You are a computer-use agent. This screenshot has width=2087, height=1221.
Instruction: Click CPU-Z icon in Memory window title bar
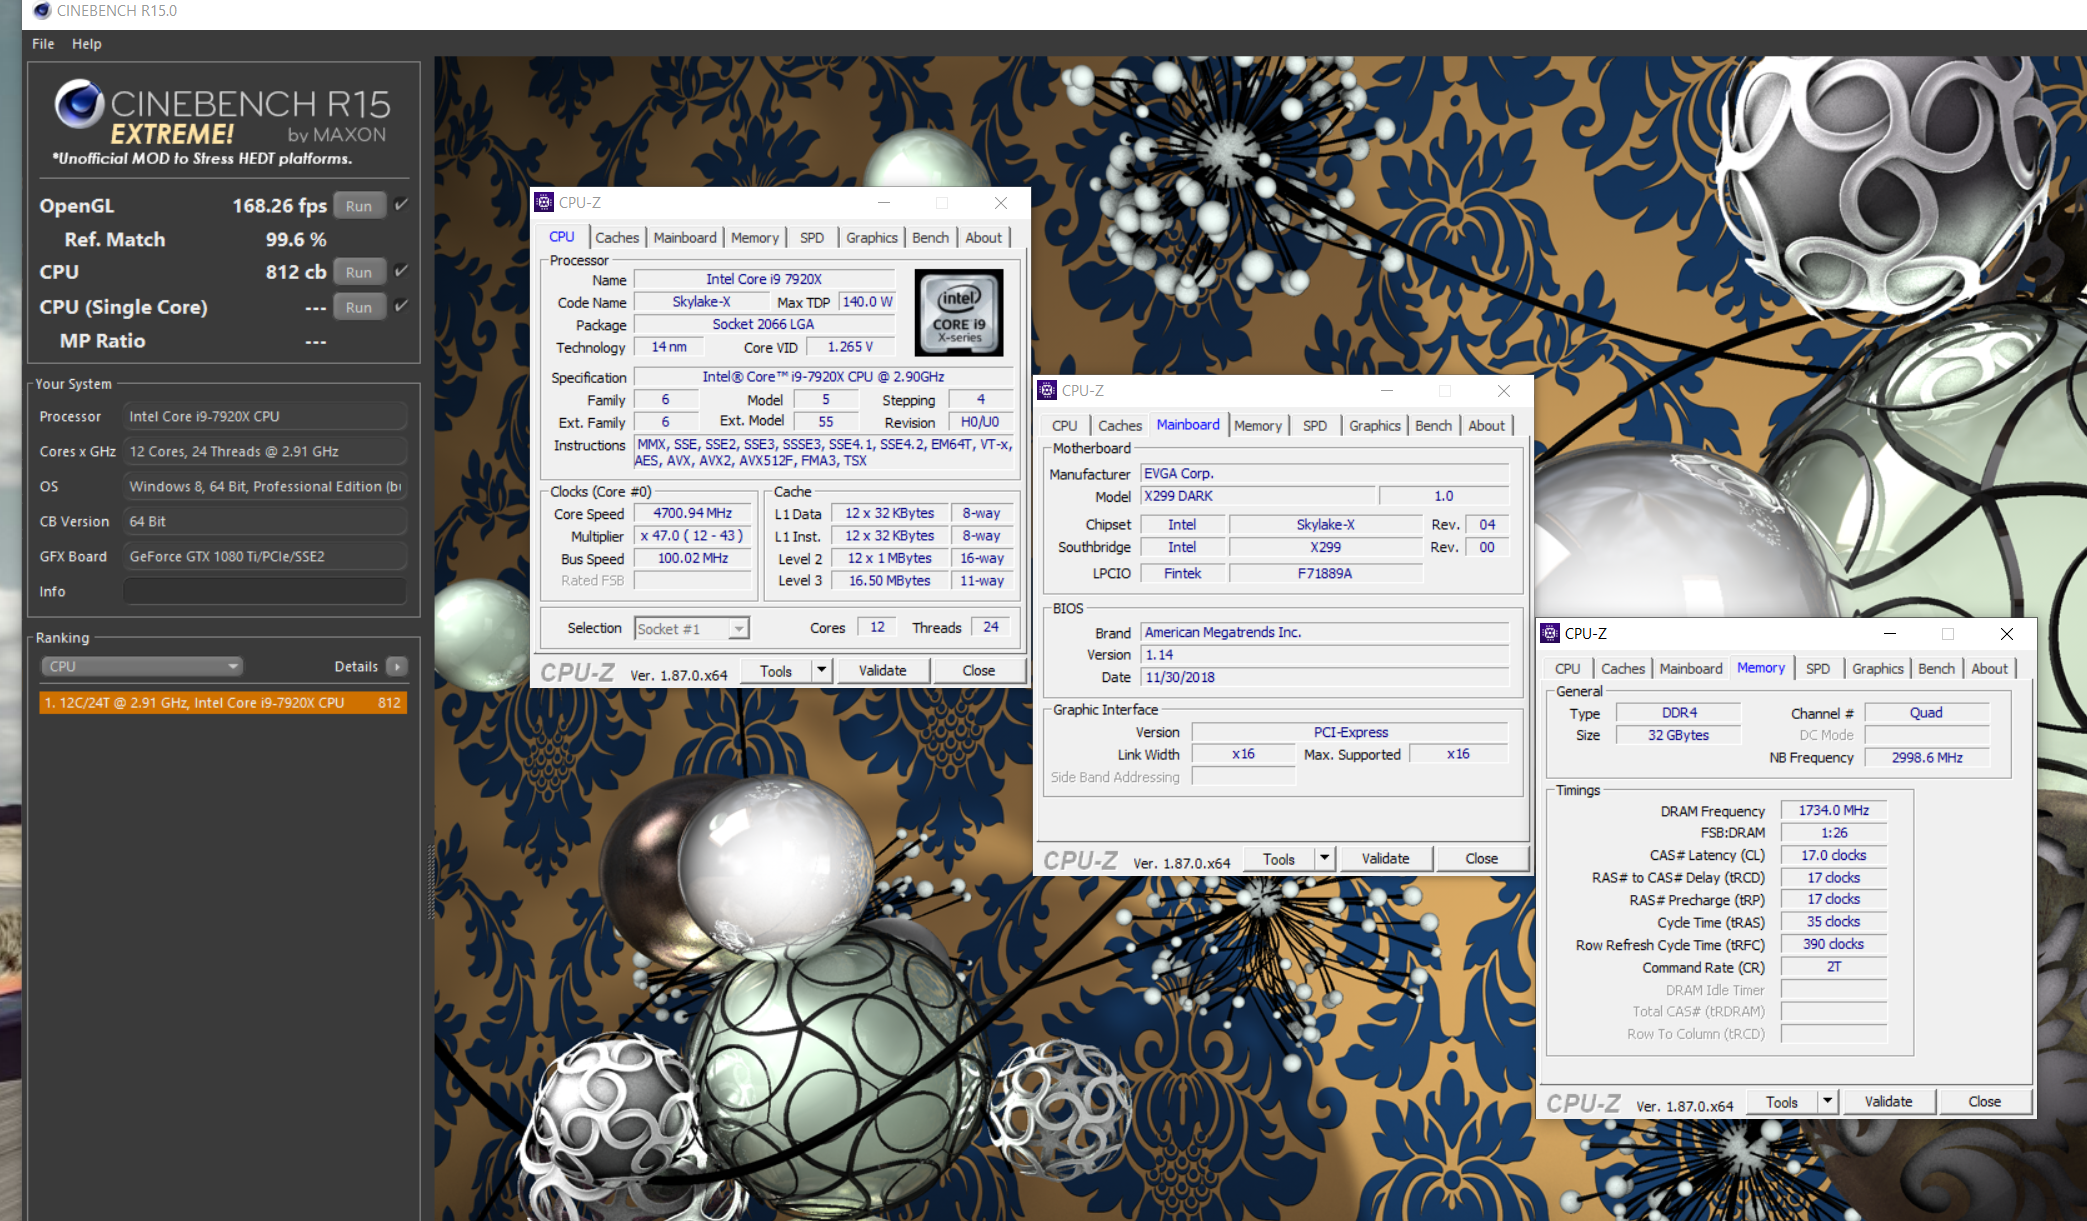click(x=1550, y=634)
